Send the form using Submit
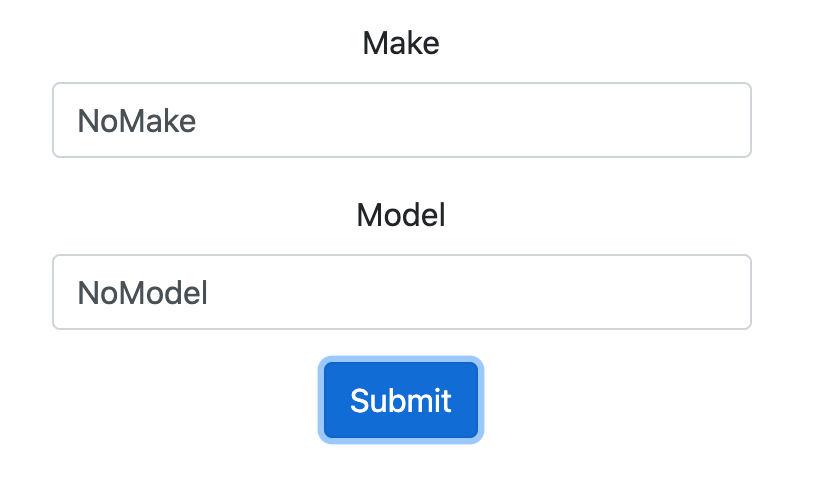This screenshot has width=828, height=492. 401,400
